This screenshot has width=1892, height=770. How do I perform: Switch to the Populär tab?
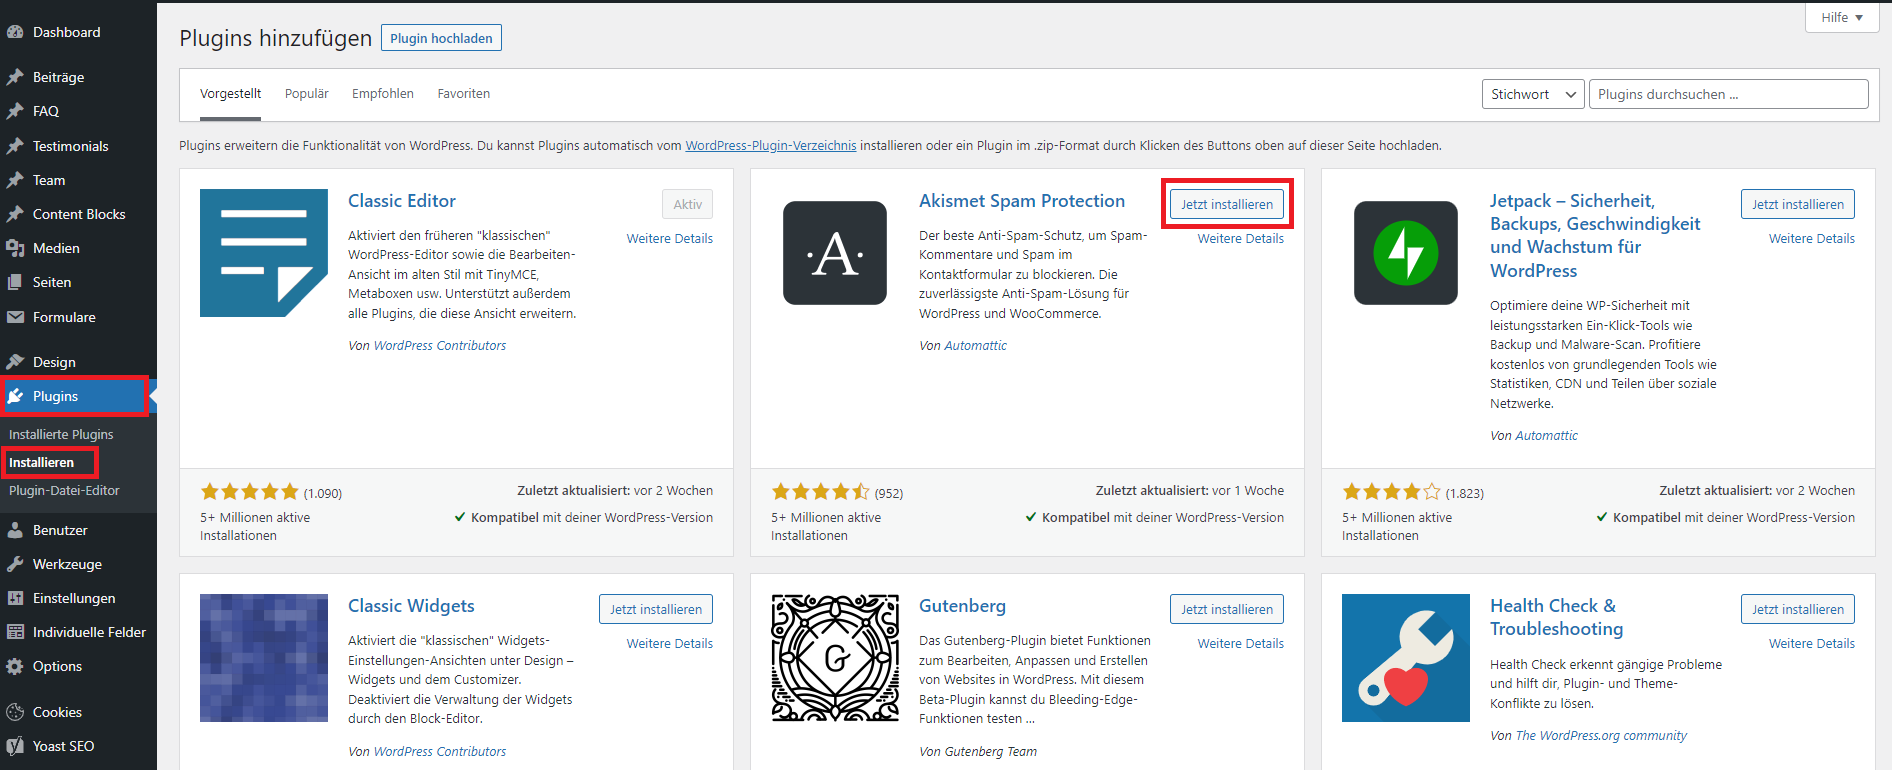tap(307, 94)
